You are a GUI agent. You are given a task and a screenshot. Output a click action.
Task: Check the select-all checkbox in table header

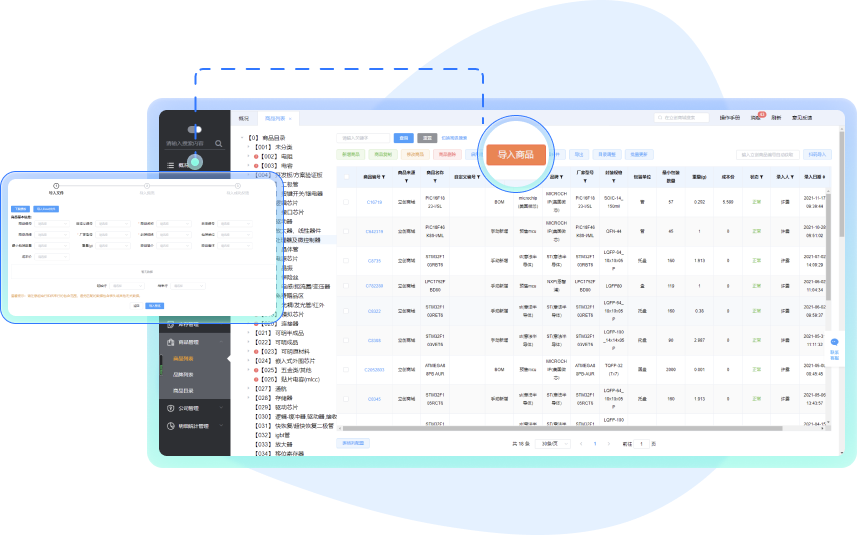coord(346,177)
